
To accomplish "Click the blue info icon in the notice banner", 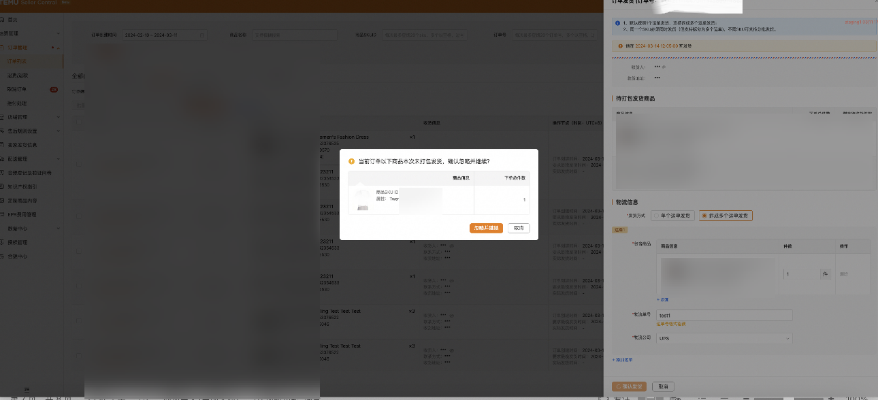I will click(x=619, y=21).
